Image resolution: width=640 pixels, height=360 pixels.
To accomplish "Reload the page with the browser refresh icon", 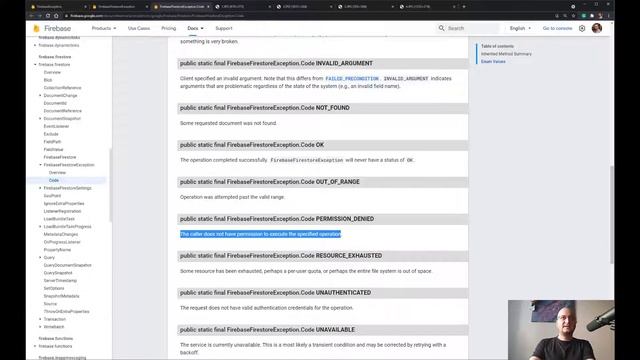I will [x=48, y=16].
